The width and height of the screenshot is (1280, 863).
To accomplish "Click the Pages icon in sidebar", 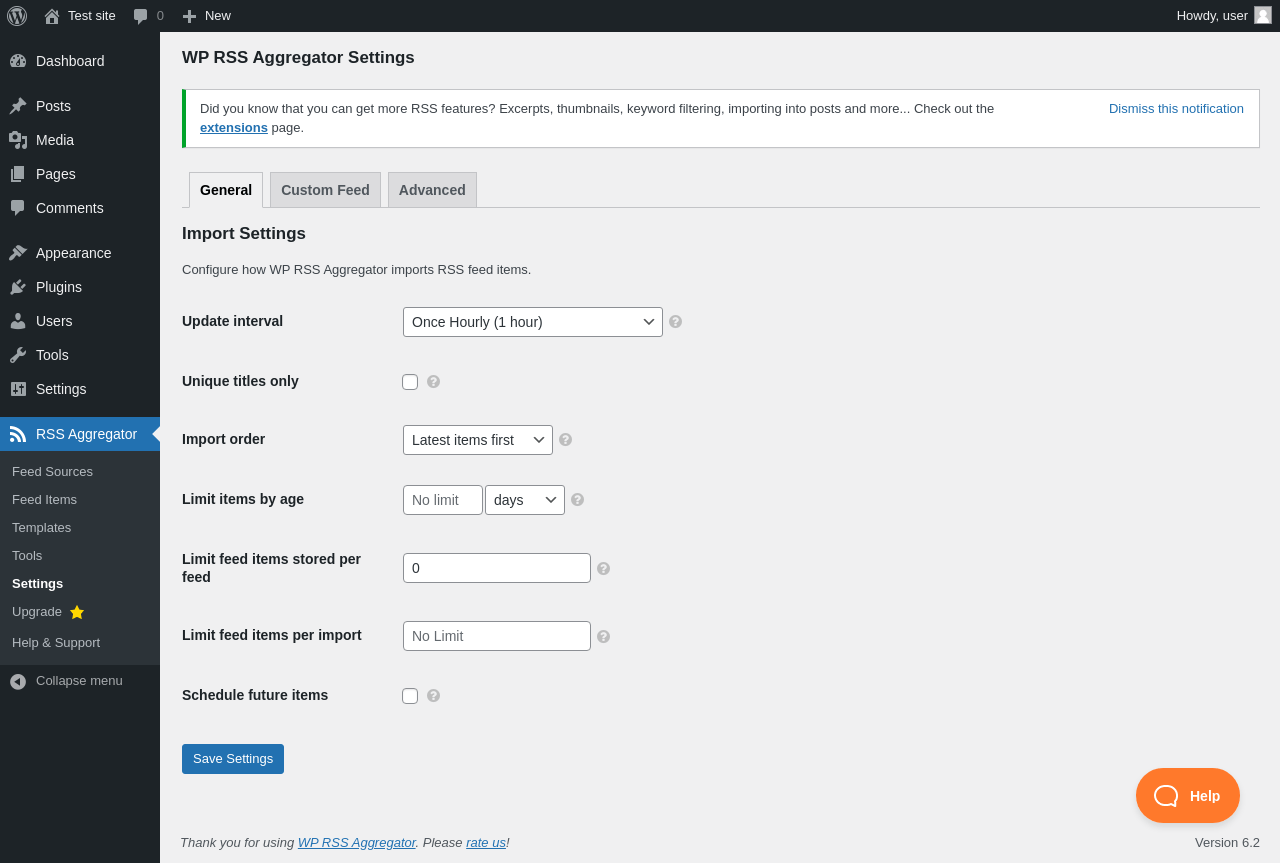I will pos(18,174).
